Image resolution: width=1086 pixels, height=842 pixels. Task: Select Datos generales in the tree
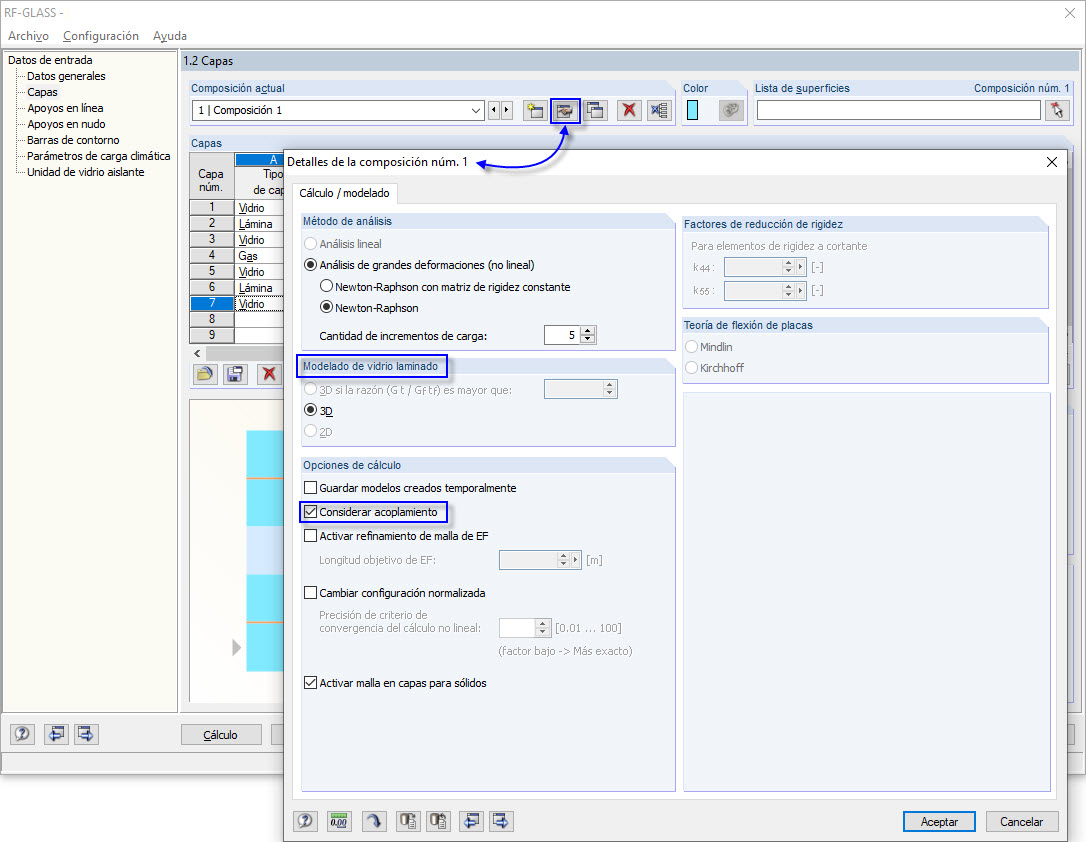(66, 76)
